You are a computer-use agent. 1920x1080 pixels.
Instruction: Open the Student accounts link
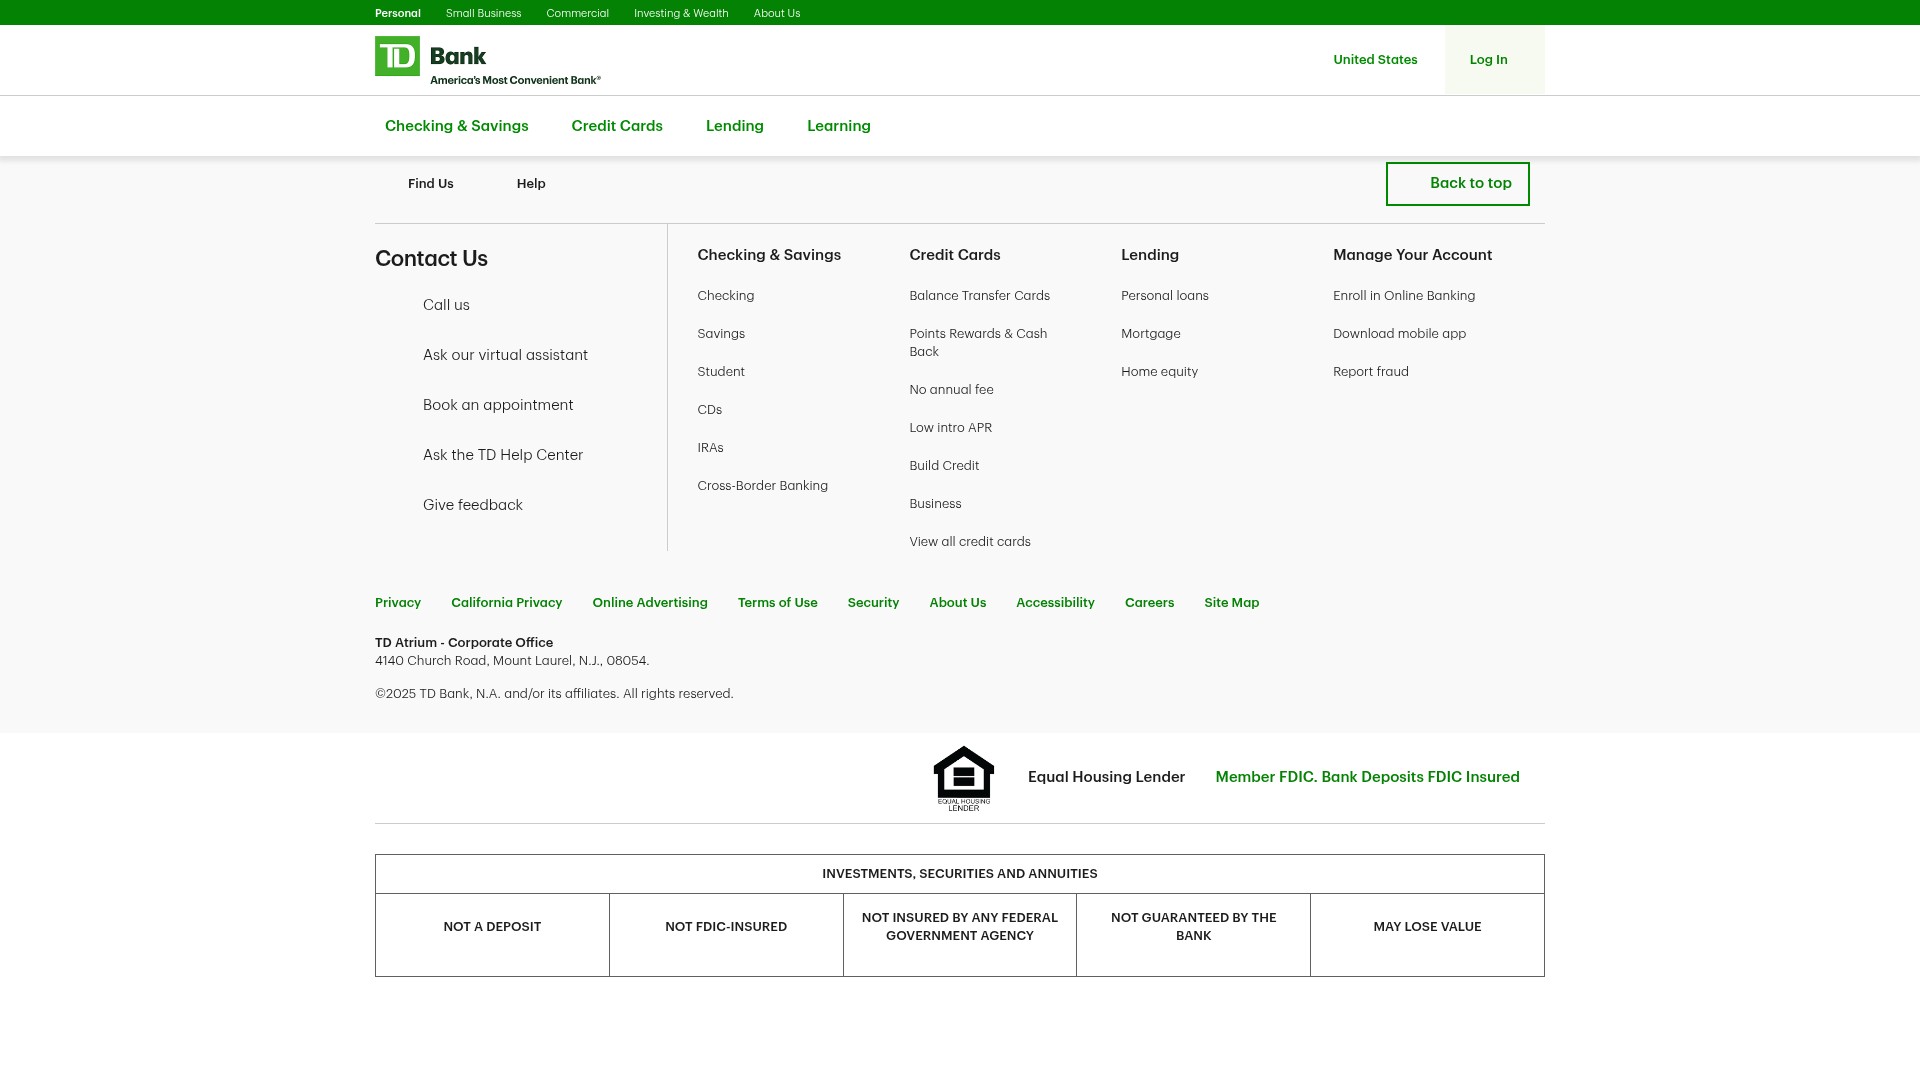tap(721, 372)
